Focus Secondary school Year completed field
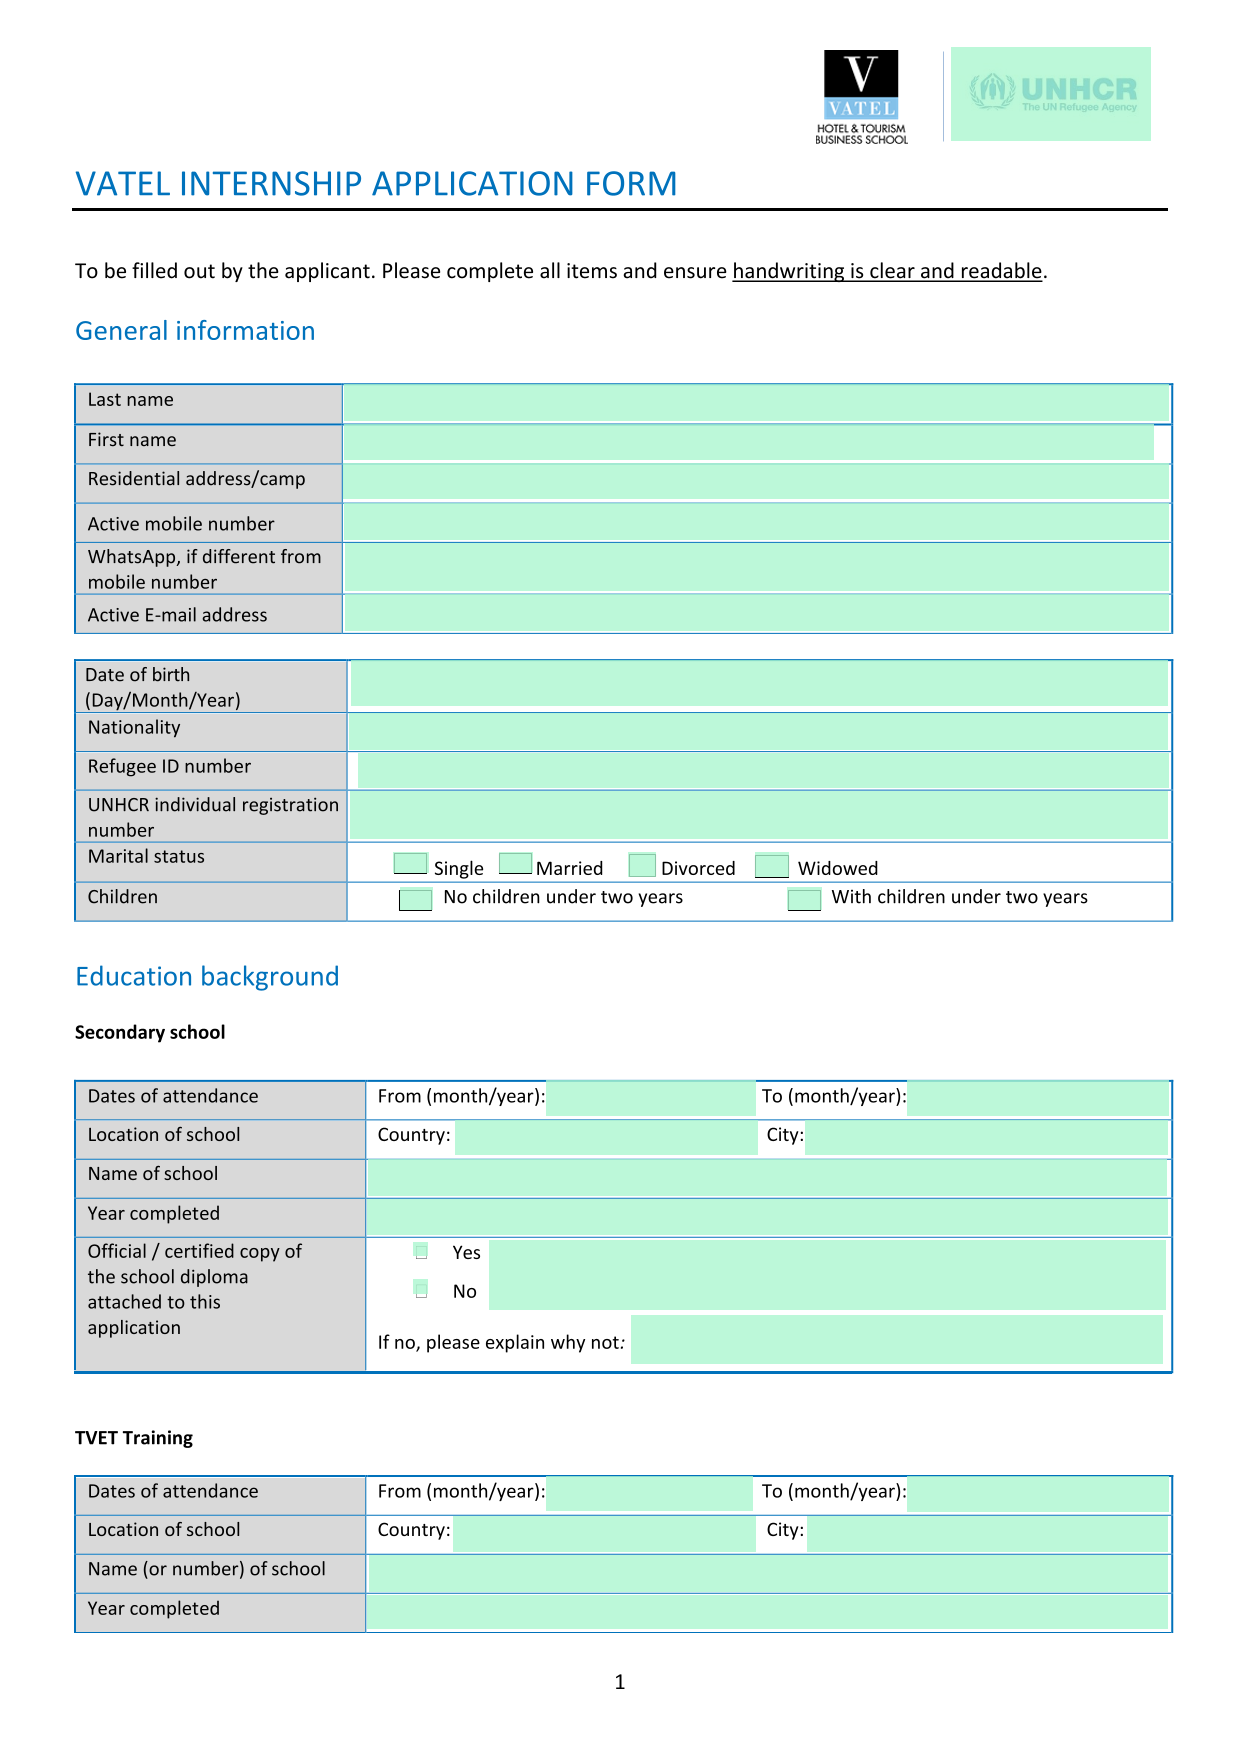This screenshot has height=1754, width=1239. (767, 1216)
